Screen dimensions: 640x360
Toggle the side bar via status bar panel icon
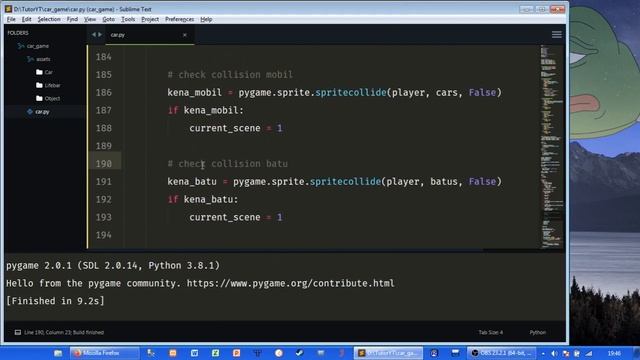pyautogui.click(x=18, y=332)
